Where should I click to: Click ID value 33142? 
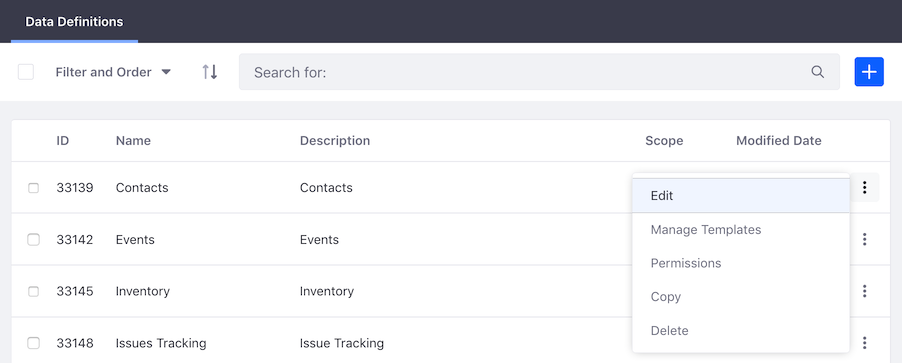point(75,239)
